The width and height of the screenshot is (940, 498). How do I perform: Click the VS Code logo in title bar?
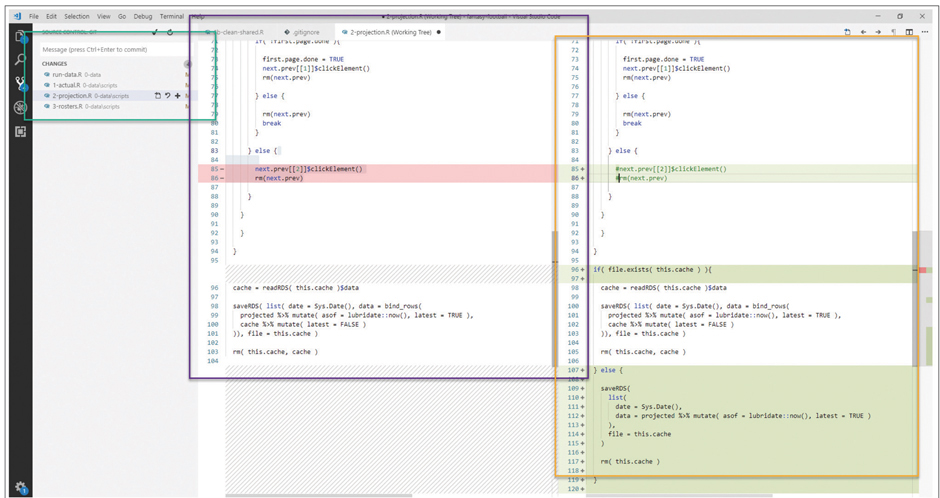(17, 16)
